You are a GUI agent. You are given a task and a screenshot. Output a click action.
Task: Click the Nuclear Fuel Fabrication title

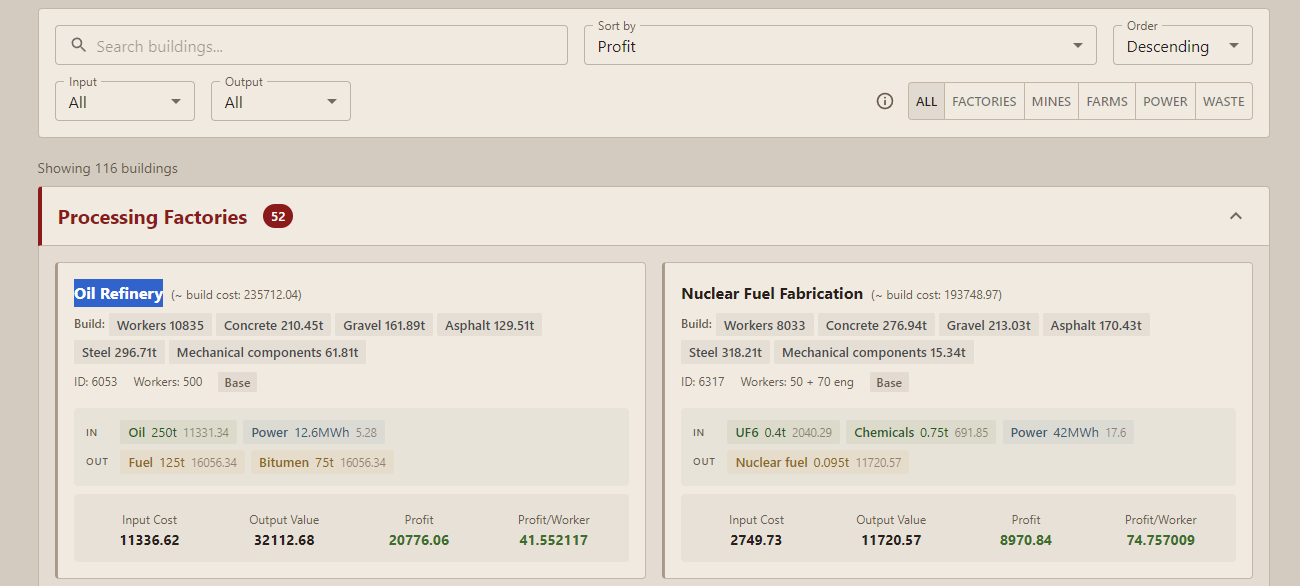click(772, 293)
